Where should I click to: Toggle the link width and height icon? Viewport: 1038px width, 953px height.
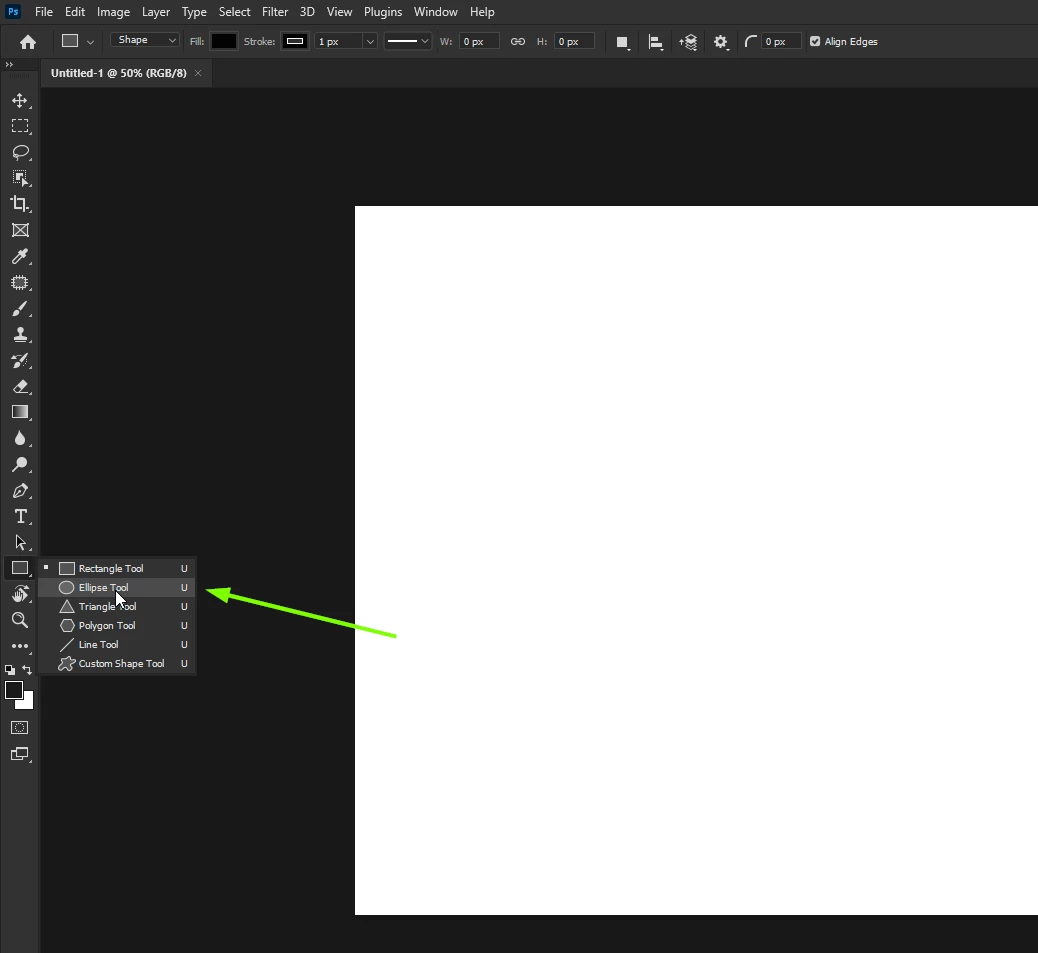tap(518, 41)
